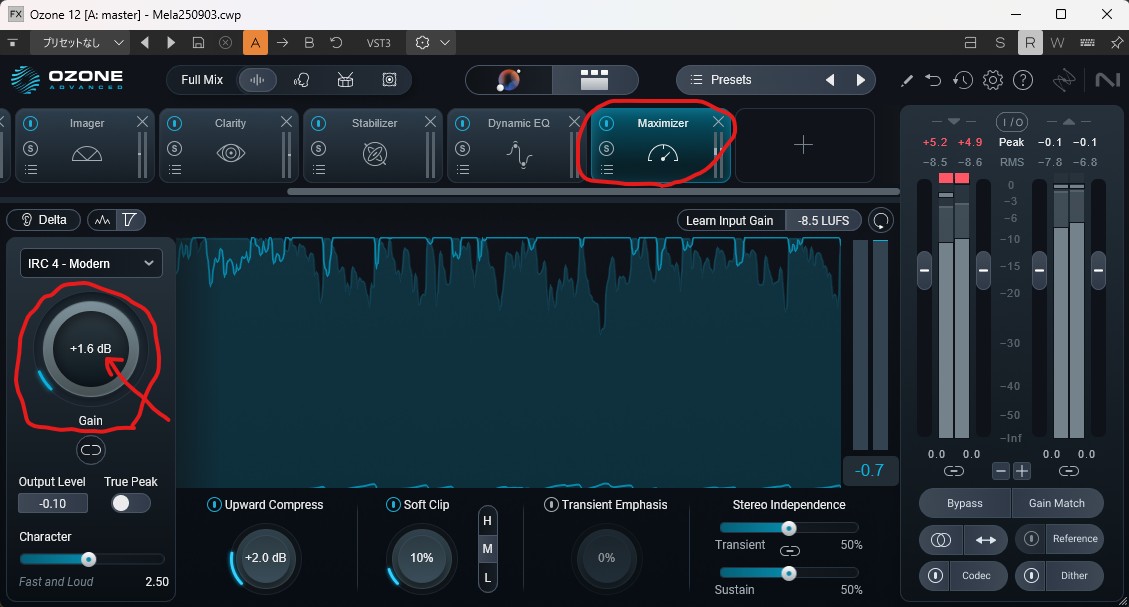Open the Master Assistant view
This screenshot has width=1129, height=607.
pos(509,80)
